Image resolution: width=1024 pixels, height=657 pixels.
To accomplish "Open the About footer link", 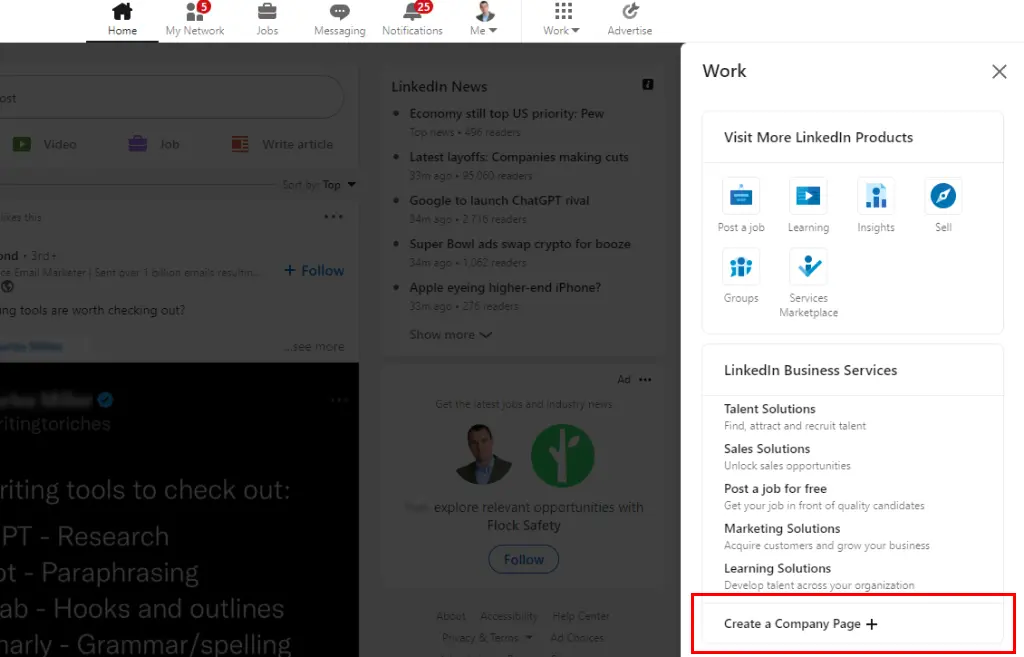I will click(451, 616).
